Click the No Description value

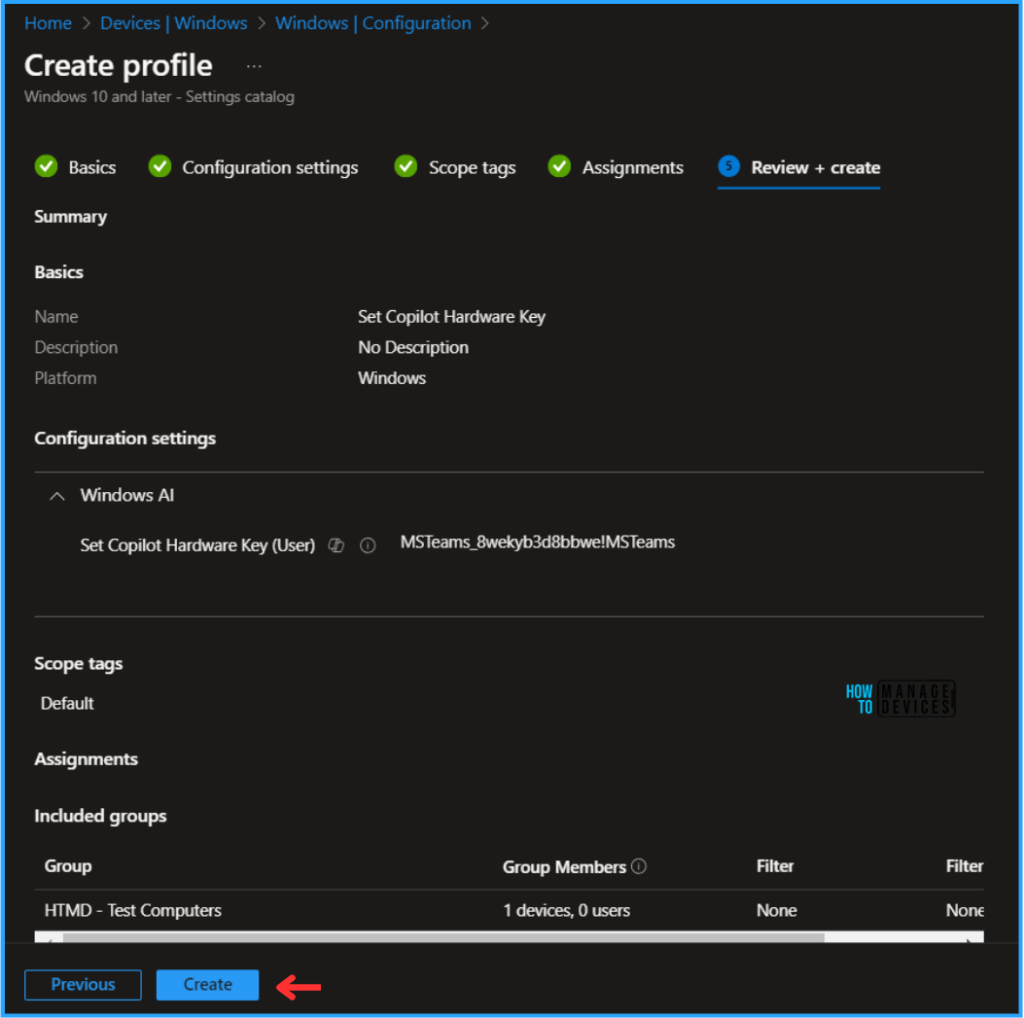[413, 347]
